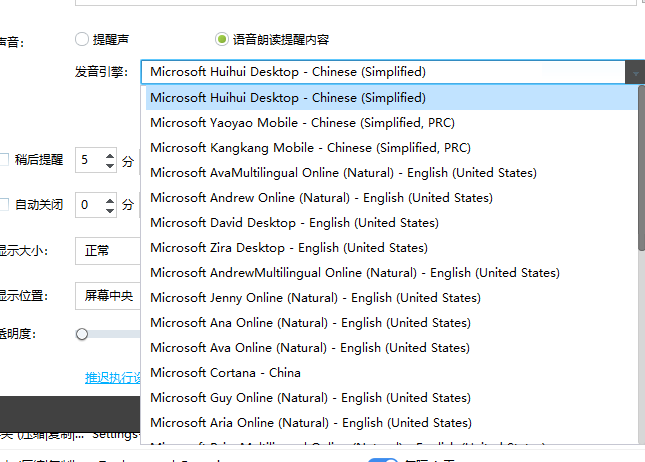The width and height of the screenshot is (645, 462).
Task: Decrease the 自动关闭 minutes spinner
Action: 110,210
